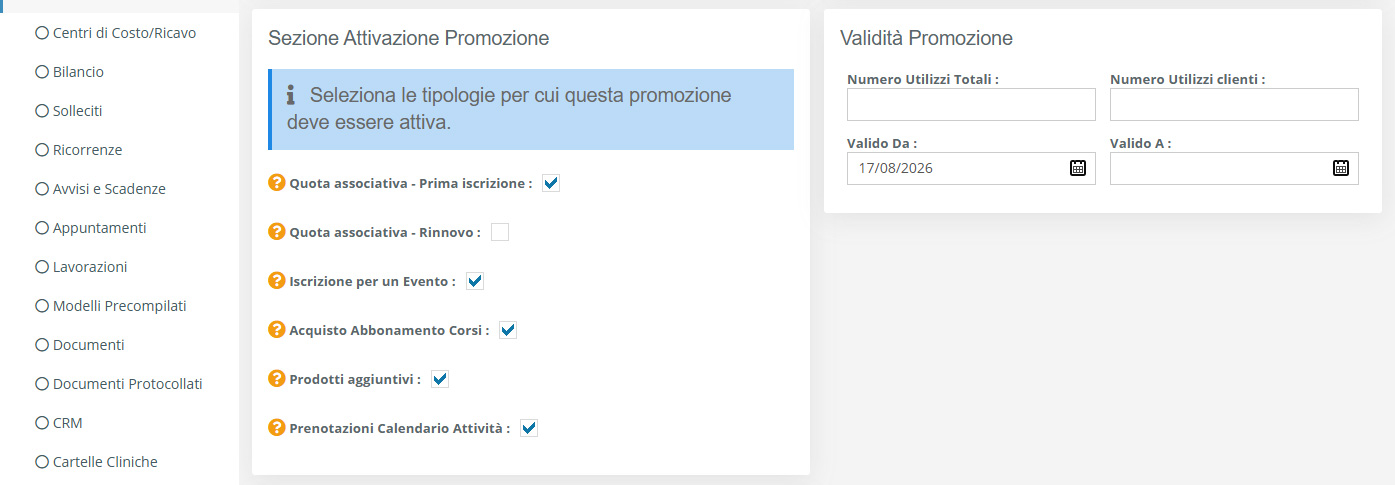This screenshot has width=1395, height=485.
Task: Click the Numero Utilizzi Totali field
Action: (971, 104)
